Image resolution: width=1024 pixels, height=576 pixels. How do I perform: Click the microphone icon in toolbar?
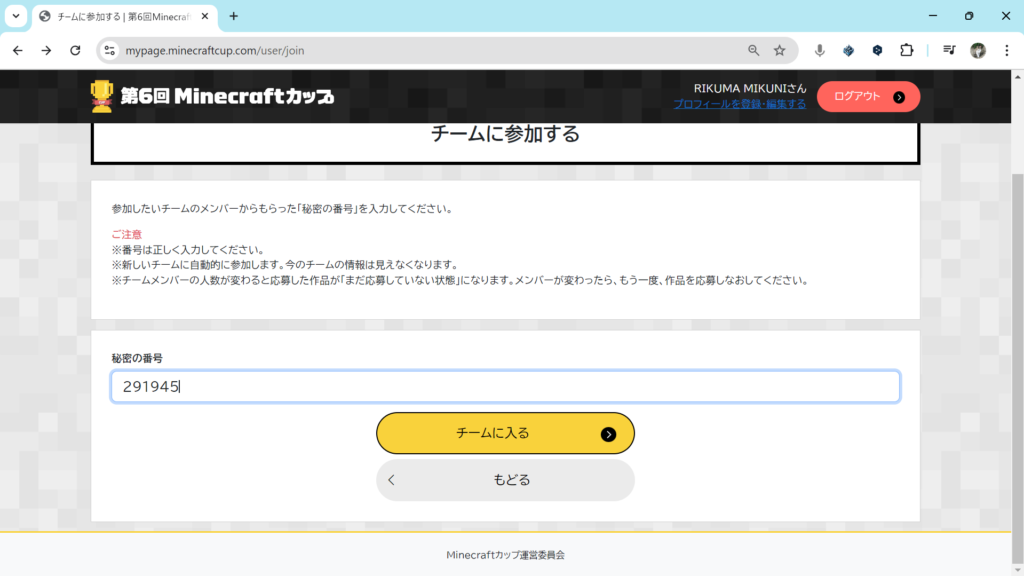pos(820,50)
